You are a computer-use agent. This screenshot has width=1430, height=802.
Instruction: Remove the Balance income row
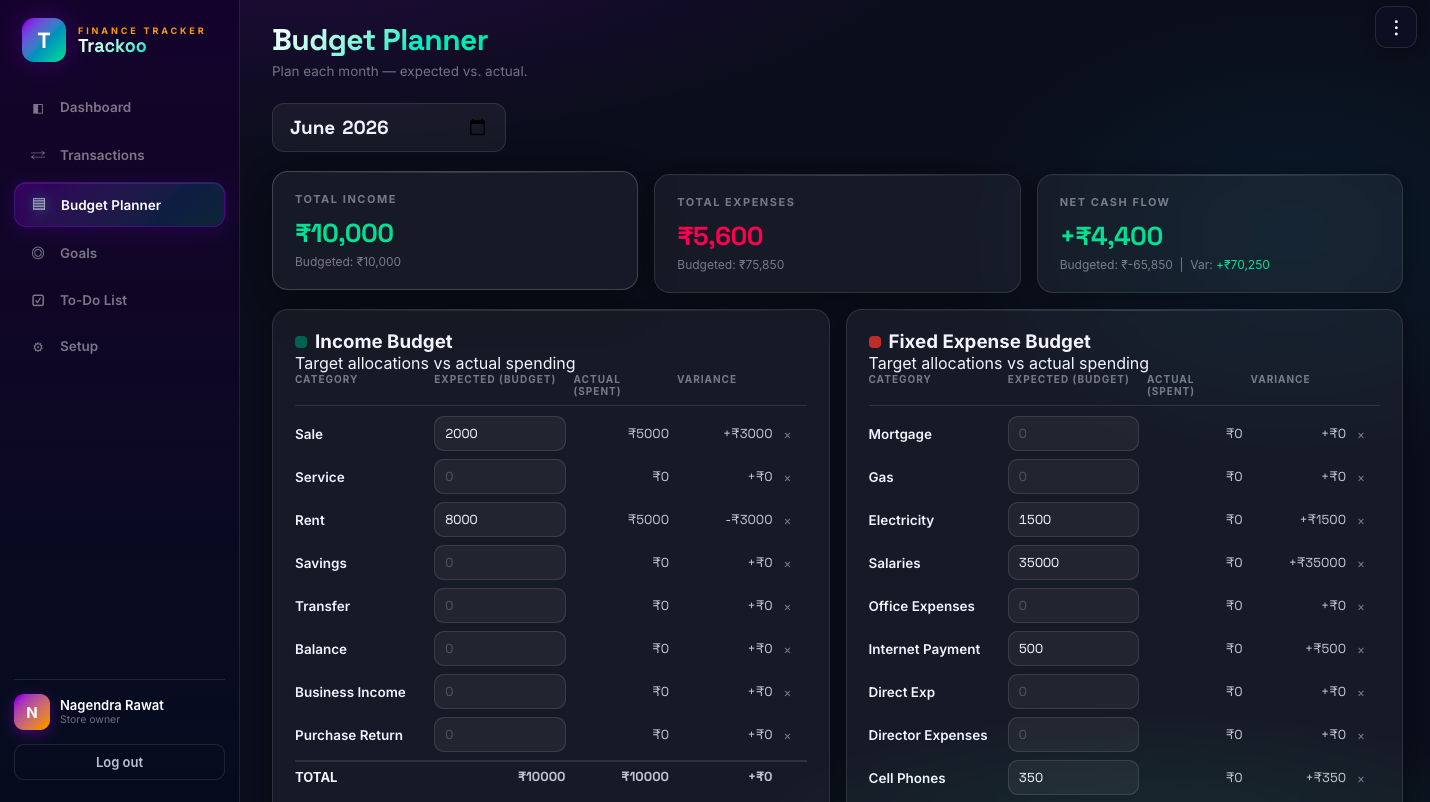[787, 650]
